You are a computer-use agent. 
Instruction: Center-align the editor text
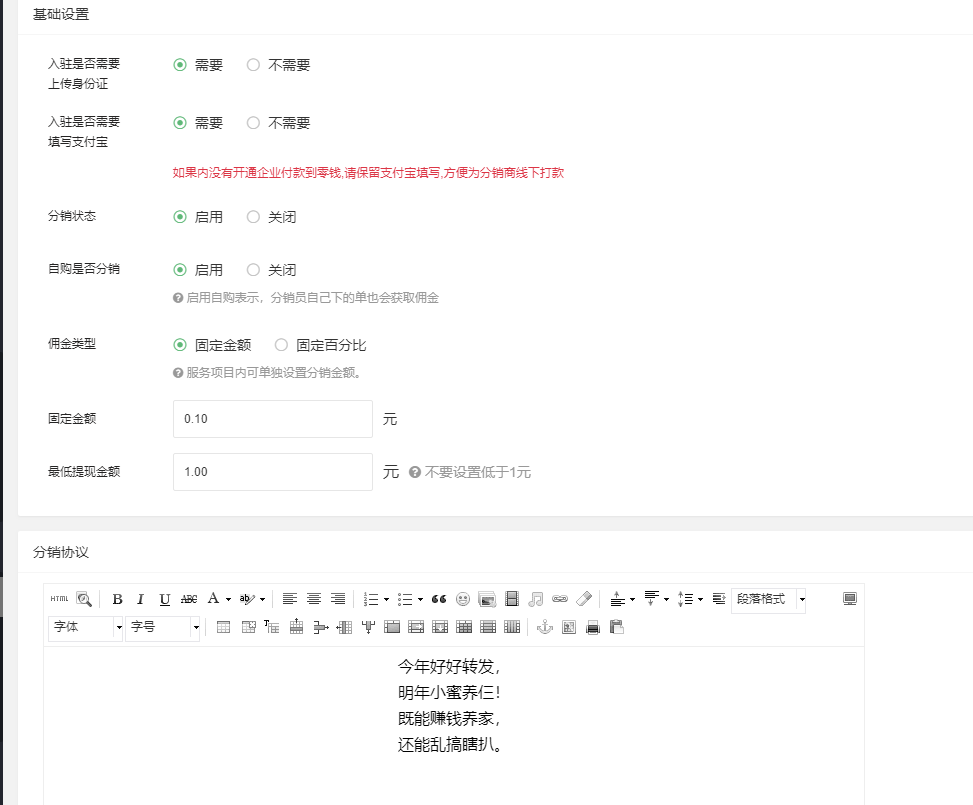coord(313,599)
